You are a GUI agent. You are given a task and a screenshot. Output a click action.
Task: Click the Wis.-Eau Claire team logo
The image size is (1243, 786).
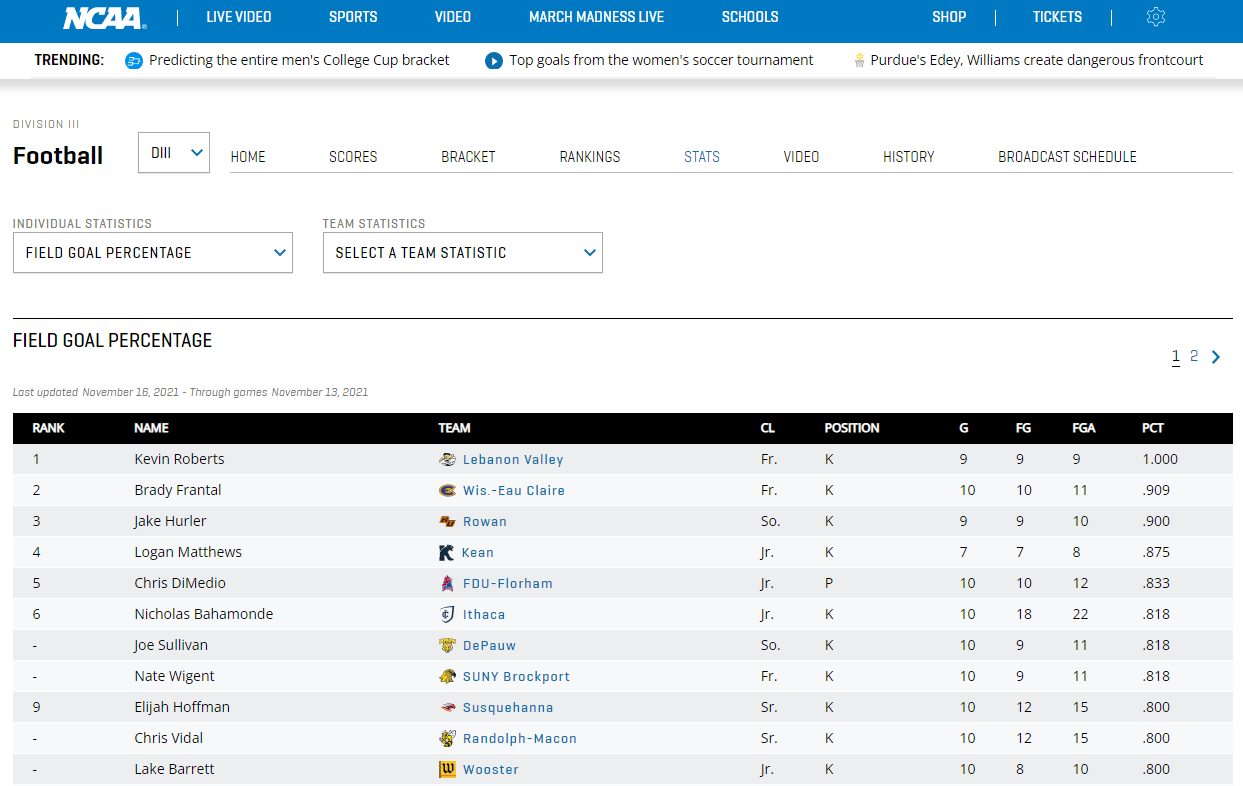(448, 491)
